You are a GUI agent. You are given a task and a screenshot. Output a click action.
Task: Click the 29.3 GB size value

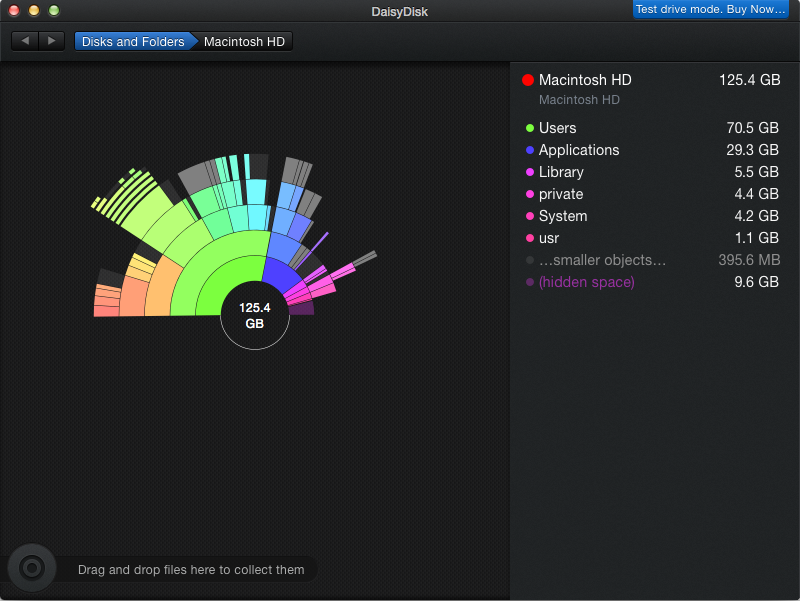753,150
